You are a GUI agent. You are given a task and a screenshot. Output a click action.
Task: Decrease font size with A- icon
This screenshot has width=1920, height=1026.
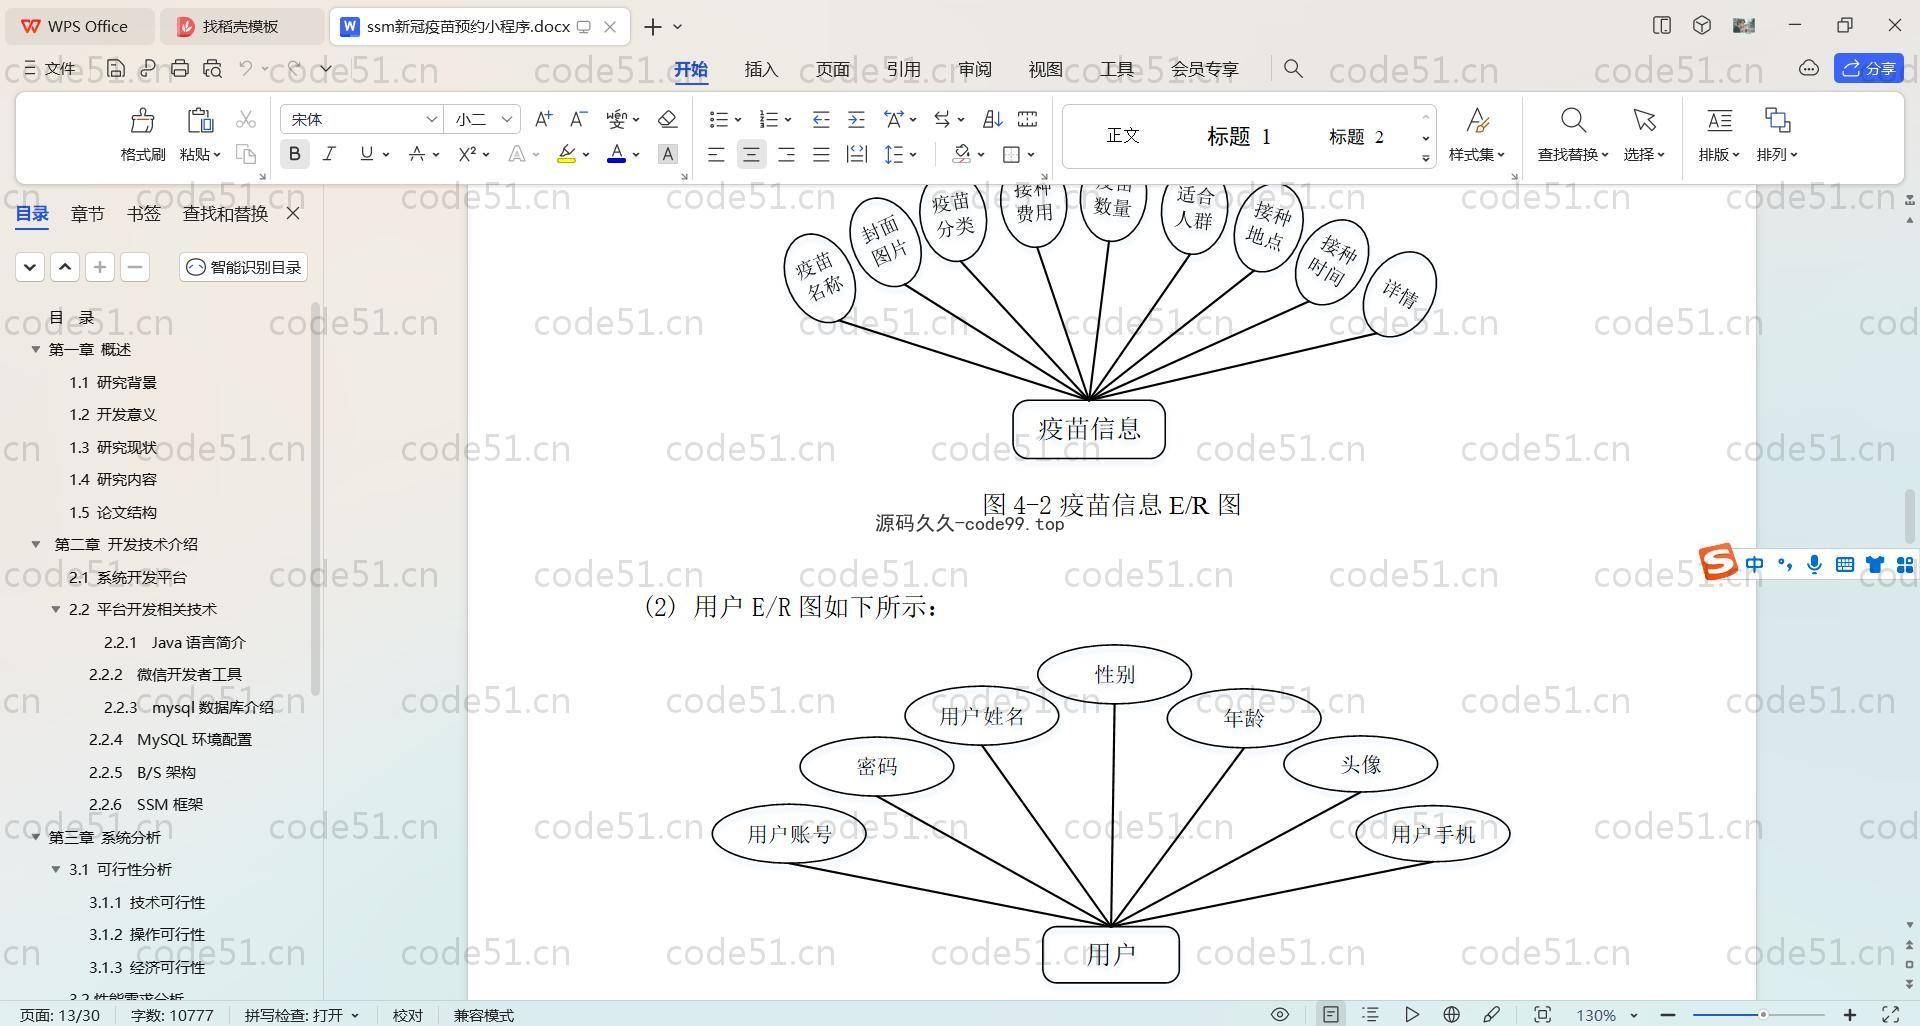[578, 119]
